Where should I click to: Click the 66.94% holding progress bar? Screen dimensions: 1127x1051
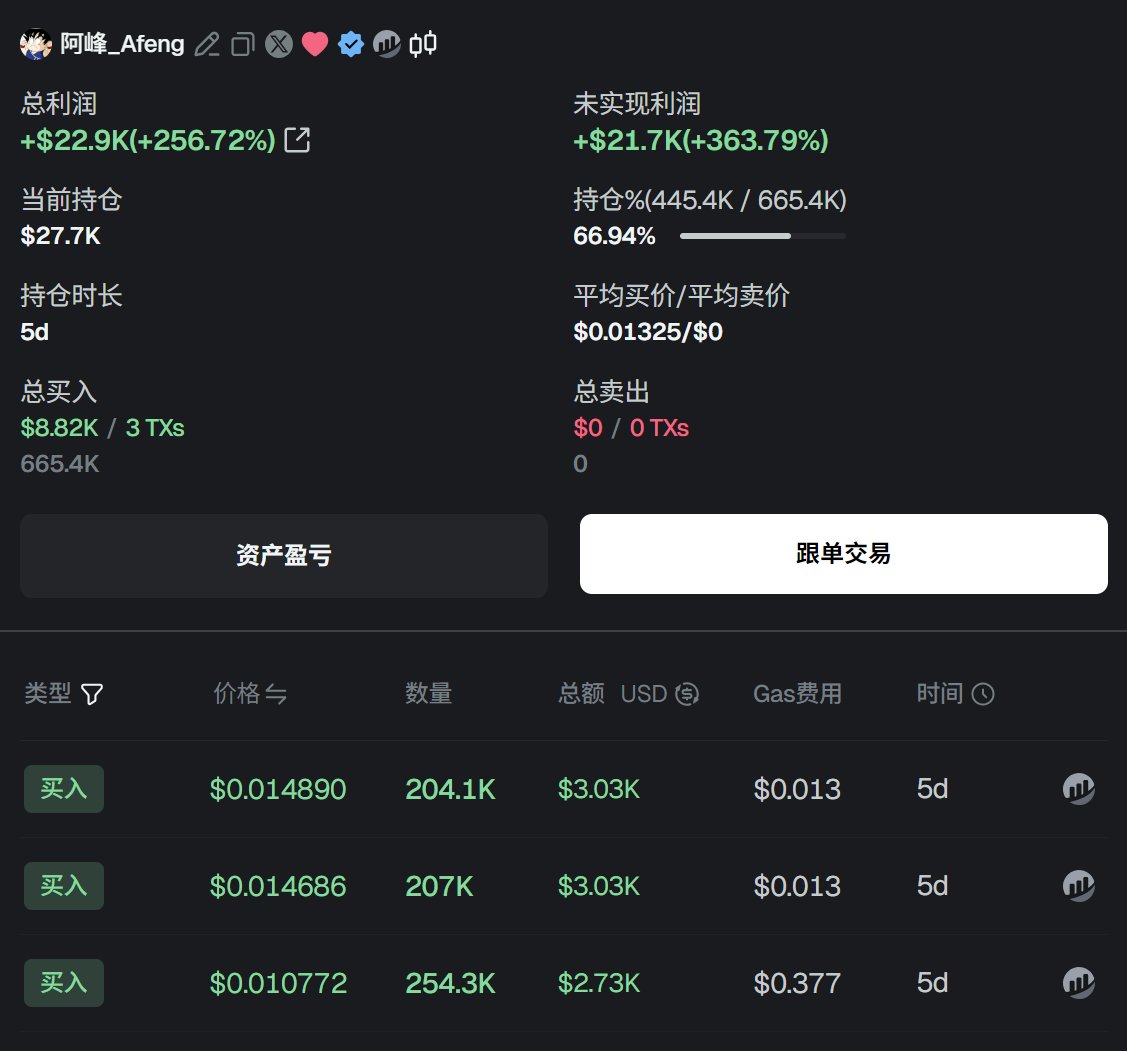coord(762,236)
